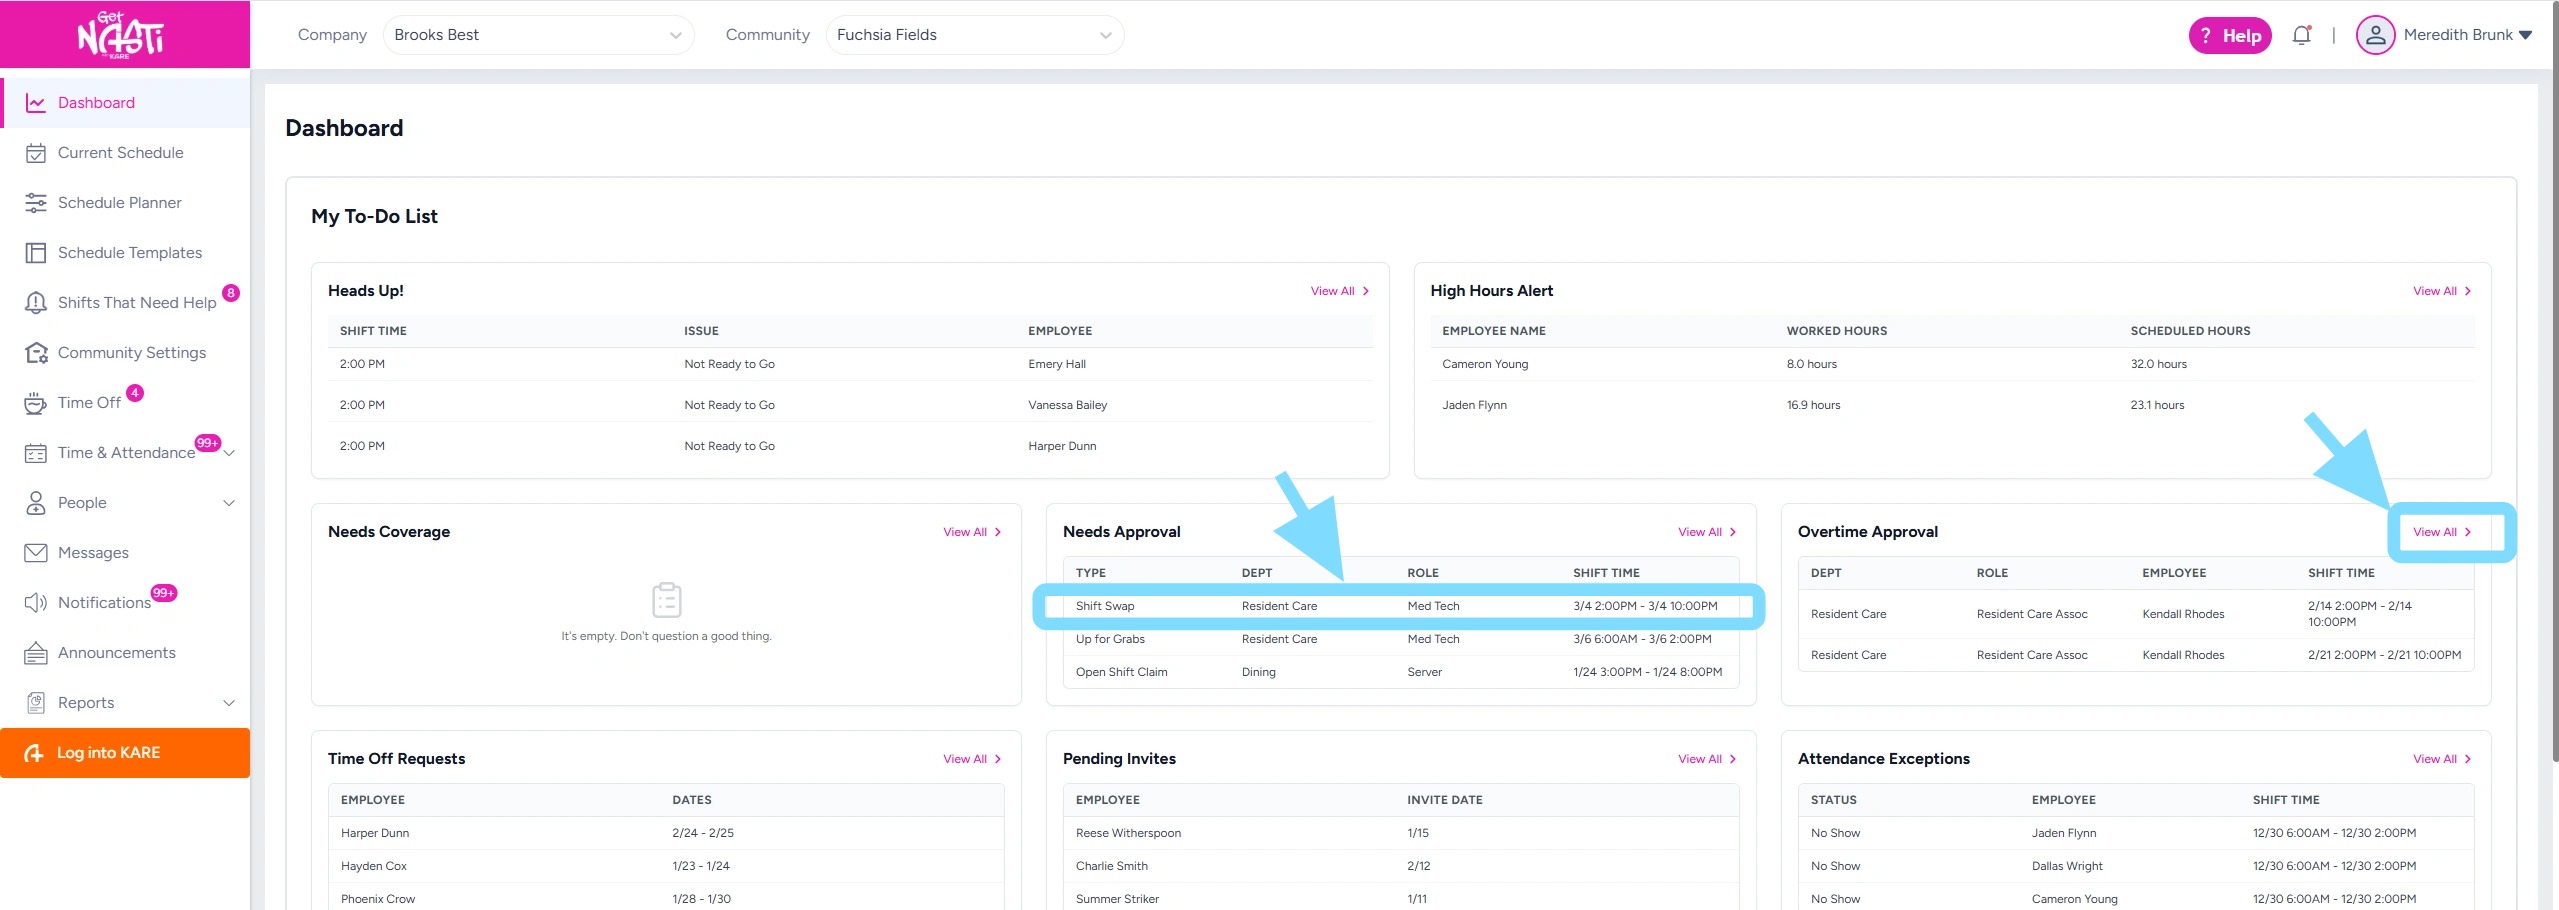View all Overtime Approval items
The image size is (2559, 910).
[x=2441, y=532]
